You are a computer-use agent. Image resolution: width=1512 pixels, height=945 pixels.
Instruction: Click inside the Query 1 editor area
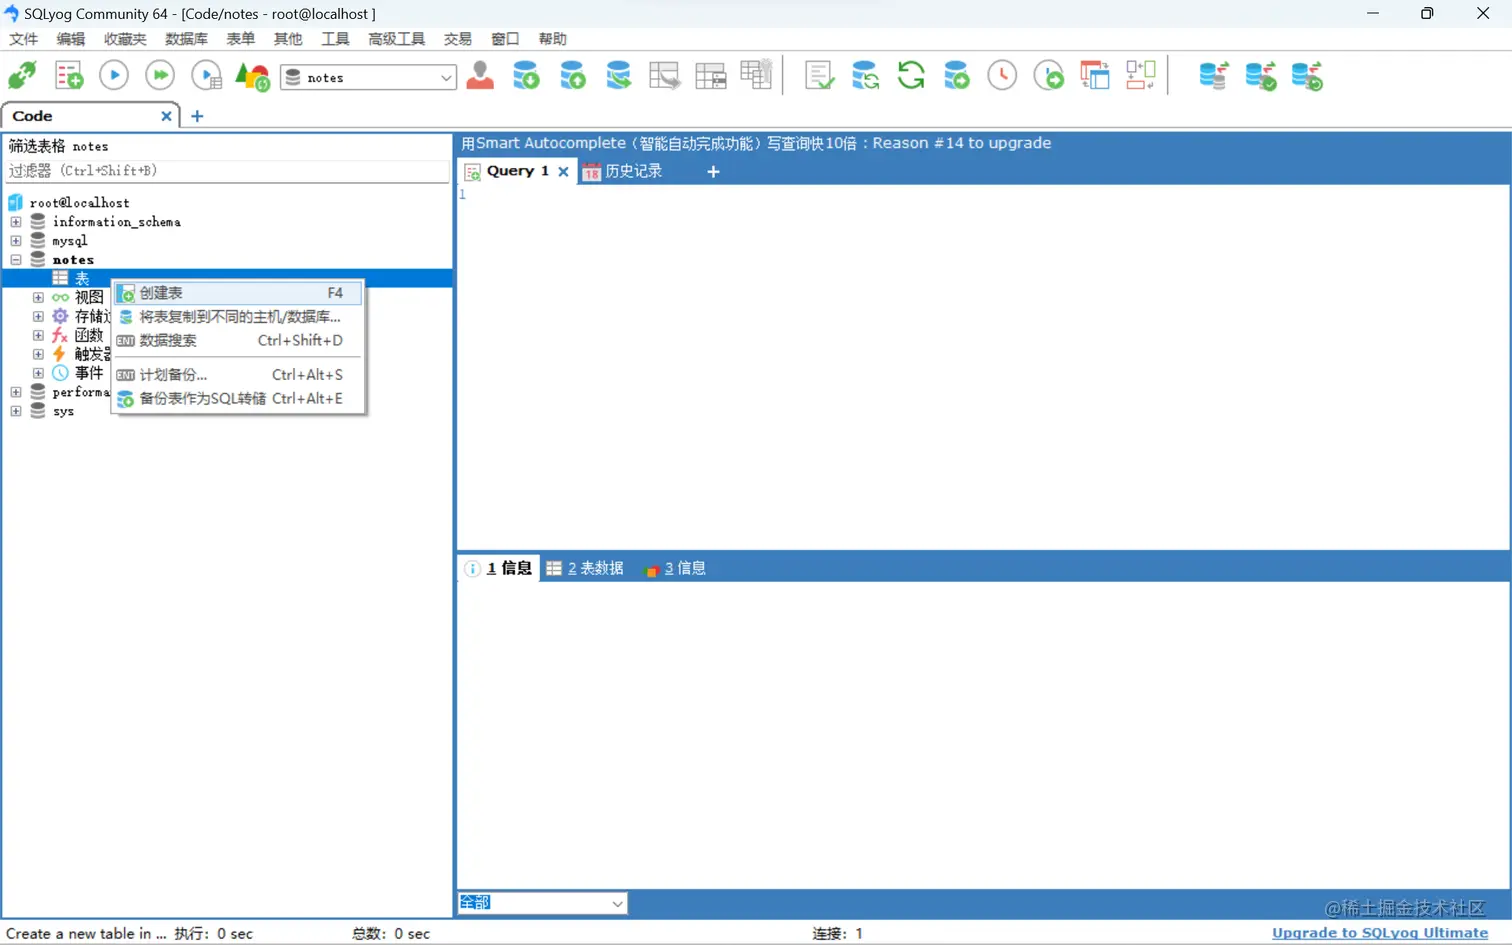coord(983,367)
